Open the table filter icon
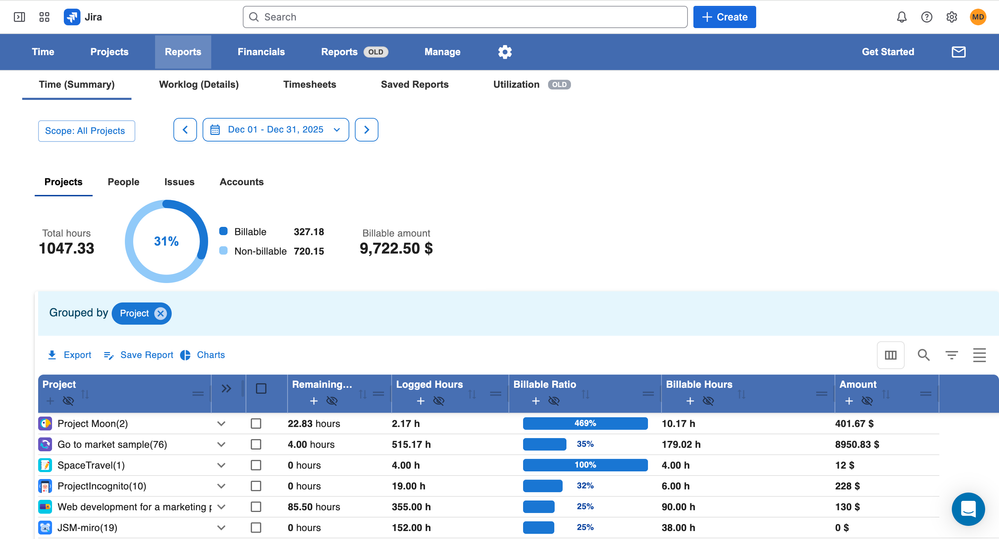Screen dimensions: 999x539 [x=952, y=355]
